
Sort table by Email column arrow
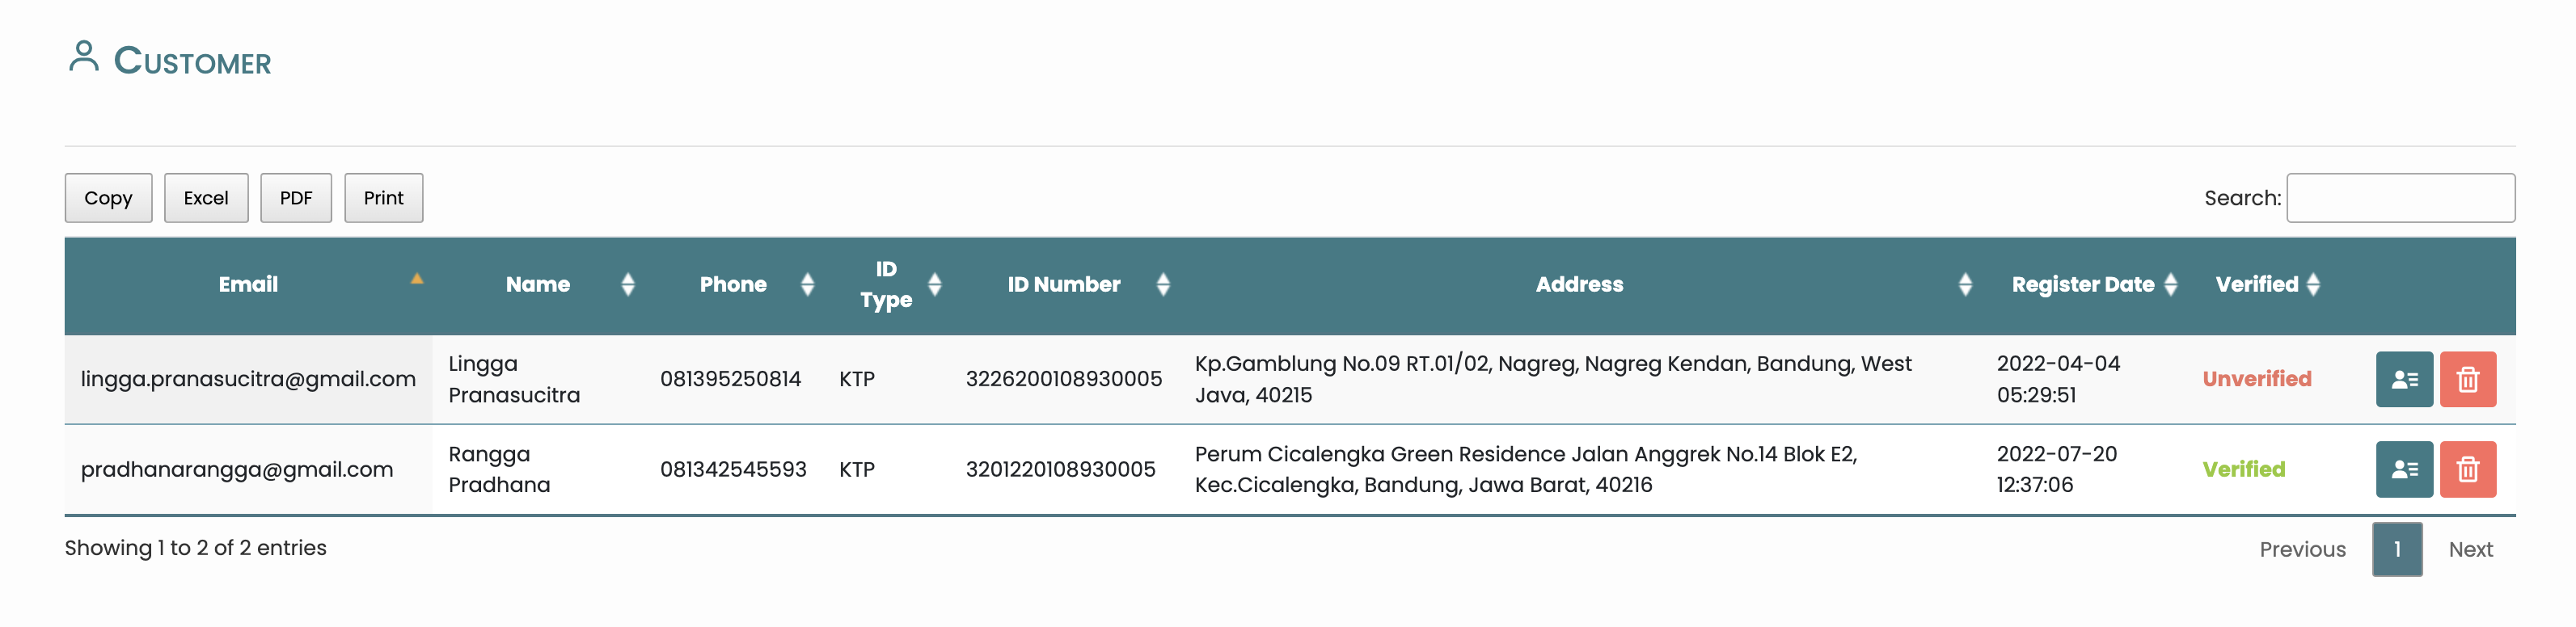point(417,280)
